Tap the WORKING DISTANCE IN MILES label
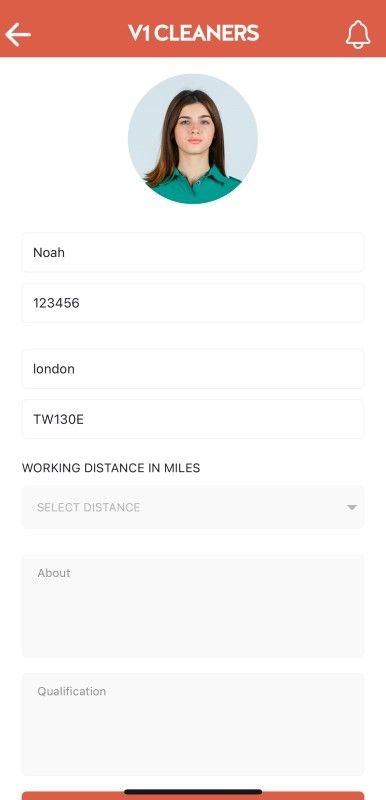This screenshot has width=386, height=800. point(111,468)
